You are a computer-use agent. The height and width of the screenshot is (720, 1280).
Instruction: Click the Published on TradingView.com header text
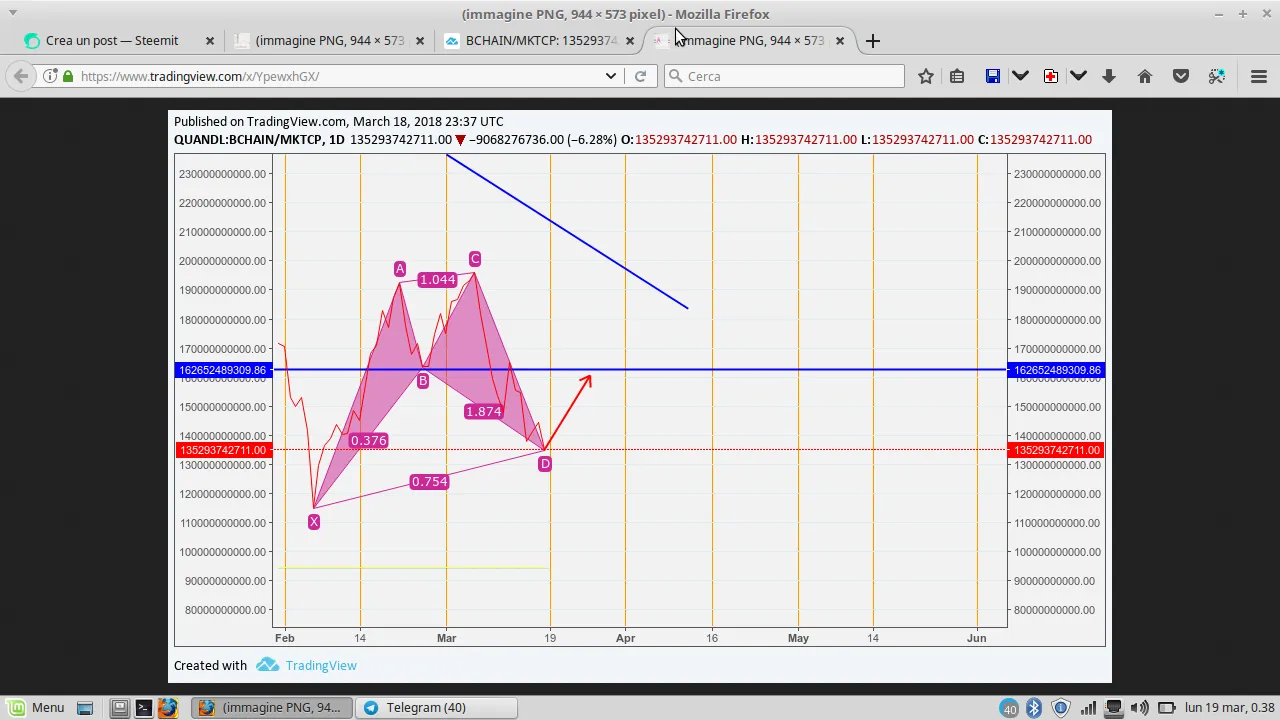point(338,122)
